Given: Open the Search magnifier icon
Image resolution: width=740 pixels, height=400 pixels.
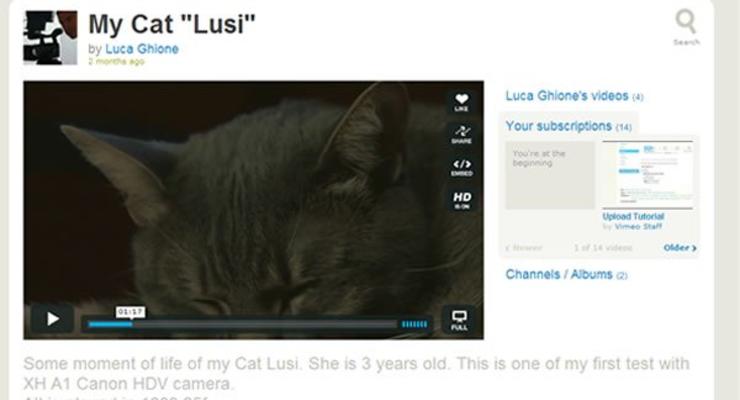Looking at the screenshot, I should tap(686, 27).
